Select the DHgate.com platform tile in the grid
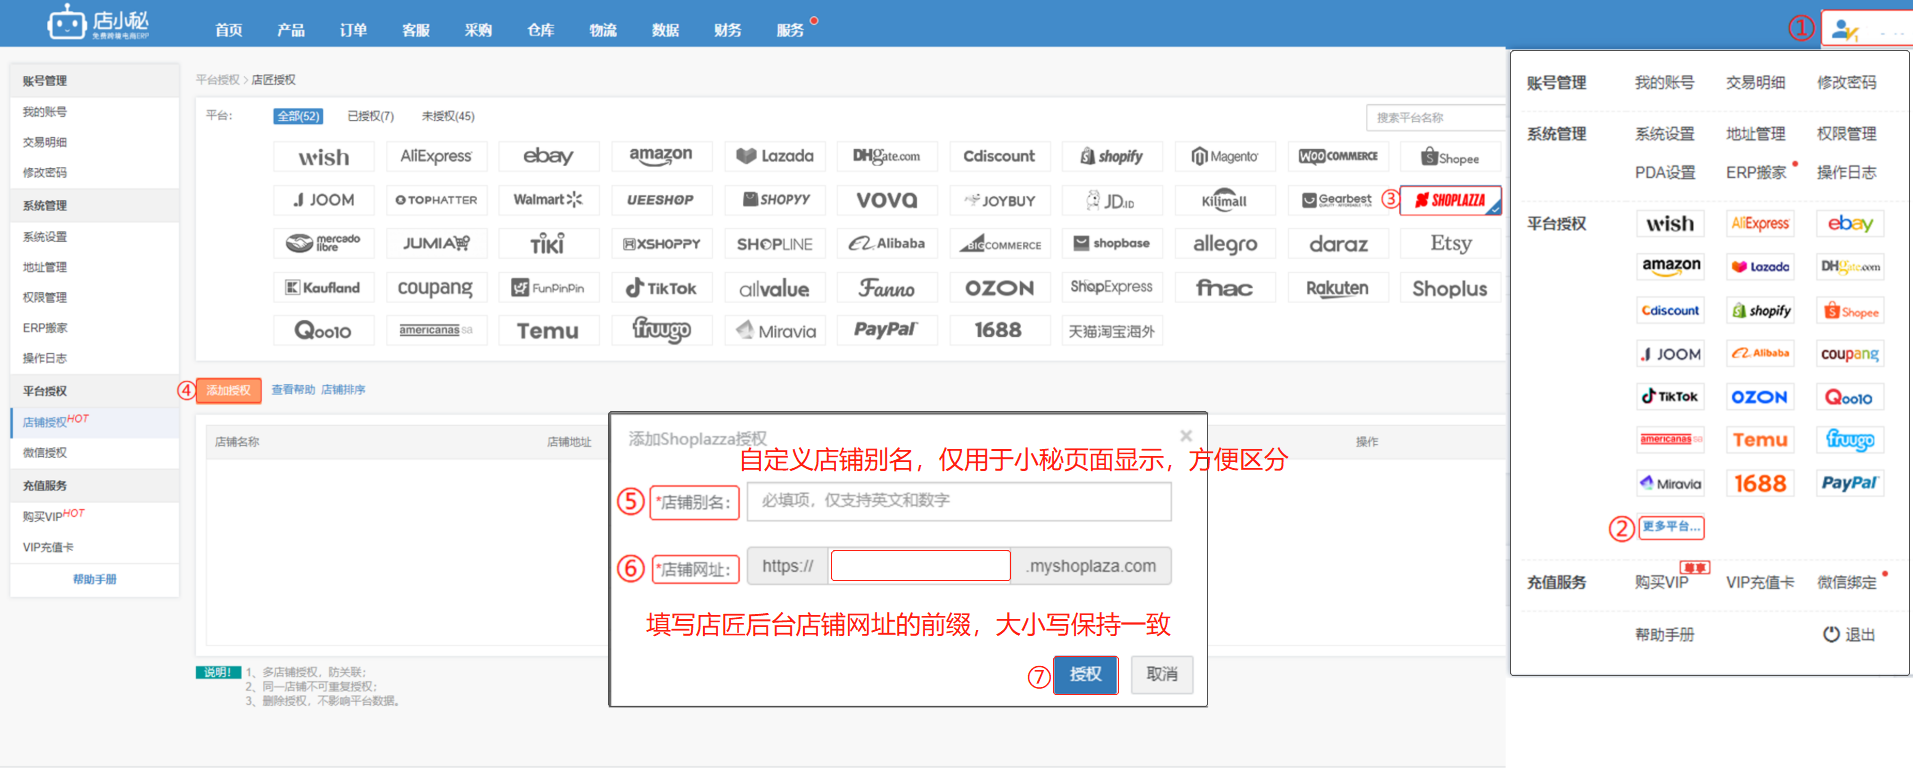Image resolution: width=1913 pixels, height=769 pixels. (x=887, y=156)
